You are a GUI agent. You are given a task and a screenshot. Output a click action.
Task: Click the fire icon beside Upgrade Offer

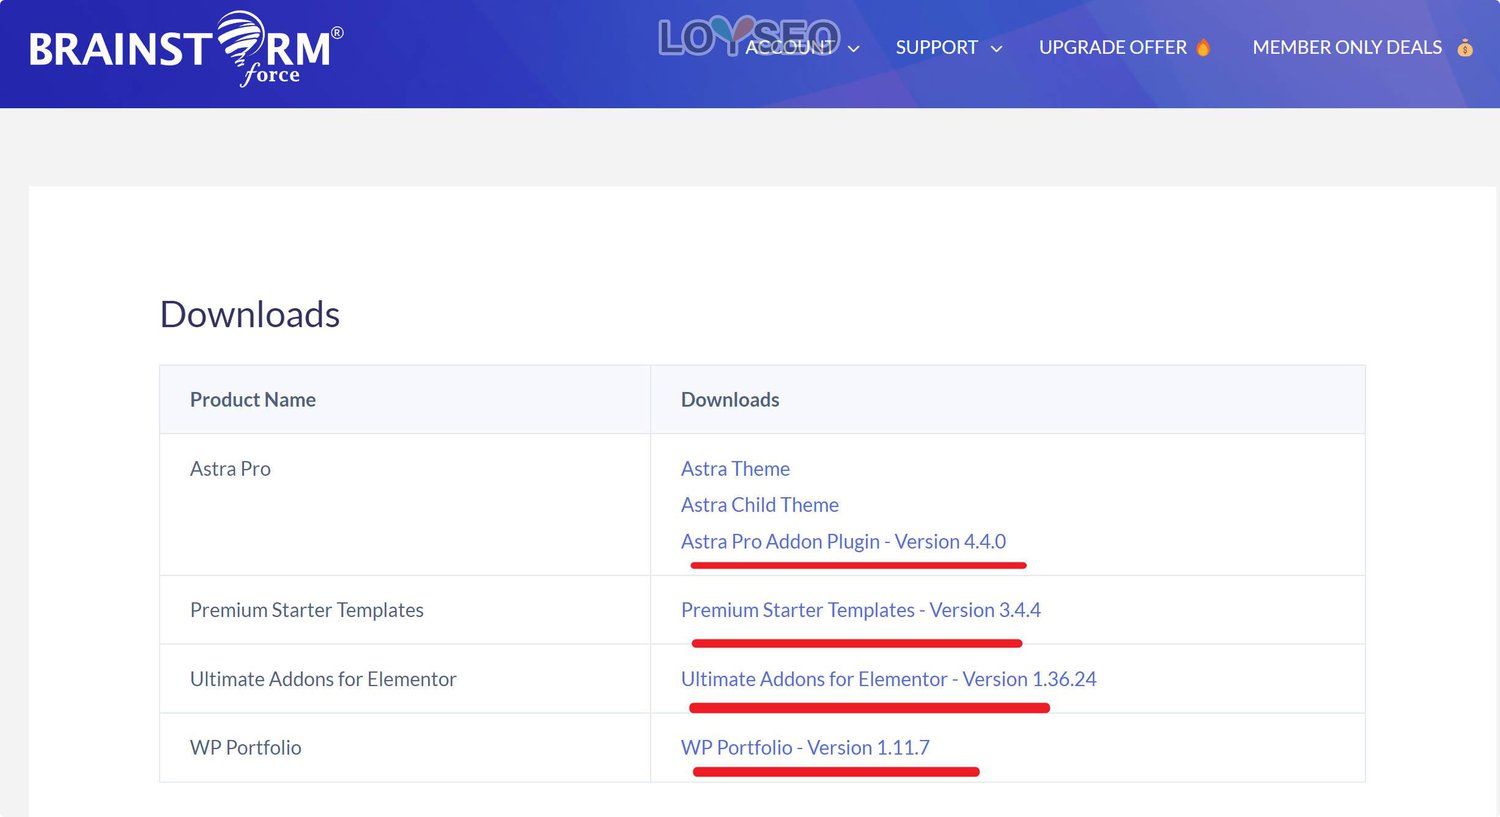click(x=1203, y=47)
